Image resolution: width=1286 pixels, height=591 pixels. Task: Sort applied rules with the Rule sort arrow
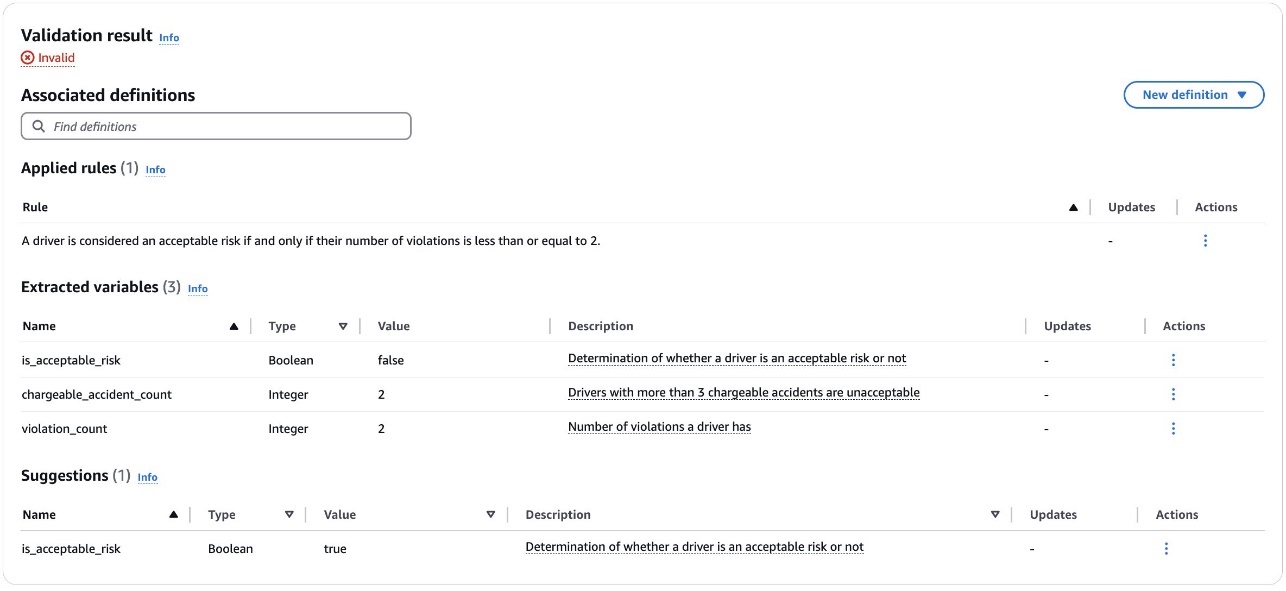pos(1073,206)
